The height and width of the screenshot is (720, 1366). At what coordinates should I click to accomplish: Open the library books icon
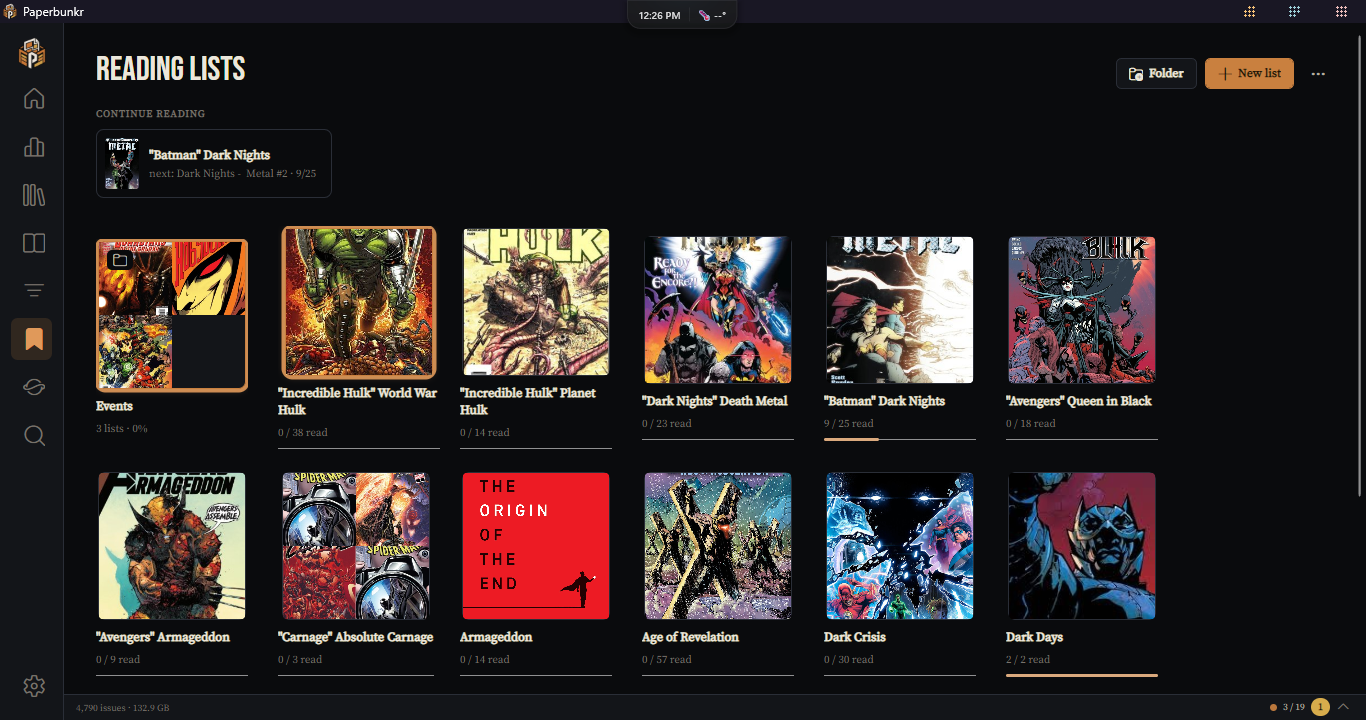(x=34, y=195)
